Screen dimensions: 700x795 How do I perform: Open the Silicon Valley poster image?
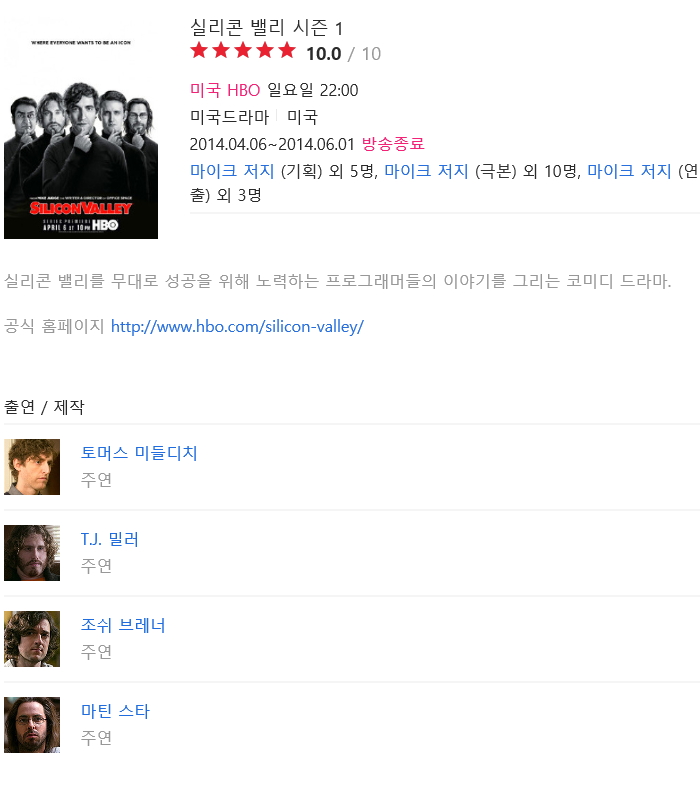(x=81, y=126)
